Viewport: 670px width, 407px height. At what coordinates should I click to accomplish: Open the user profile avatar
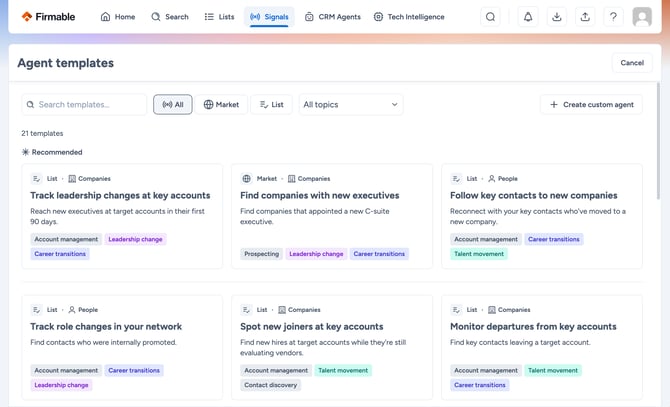click(x=642, y=17)
